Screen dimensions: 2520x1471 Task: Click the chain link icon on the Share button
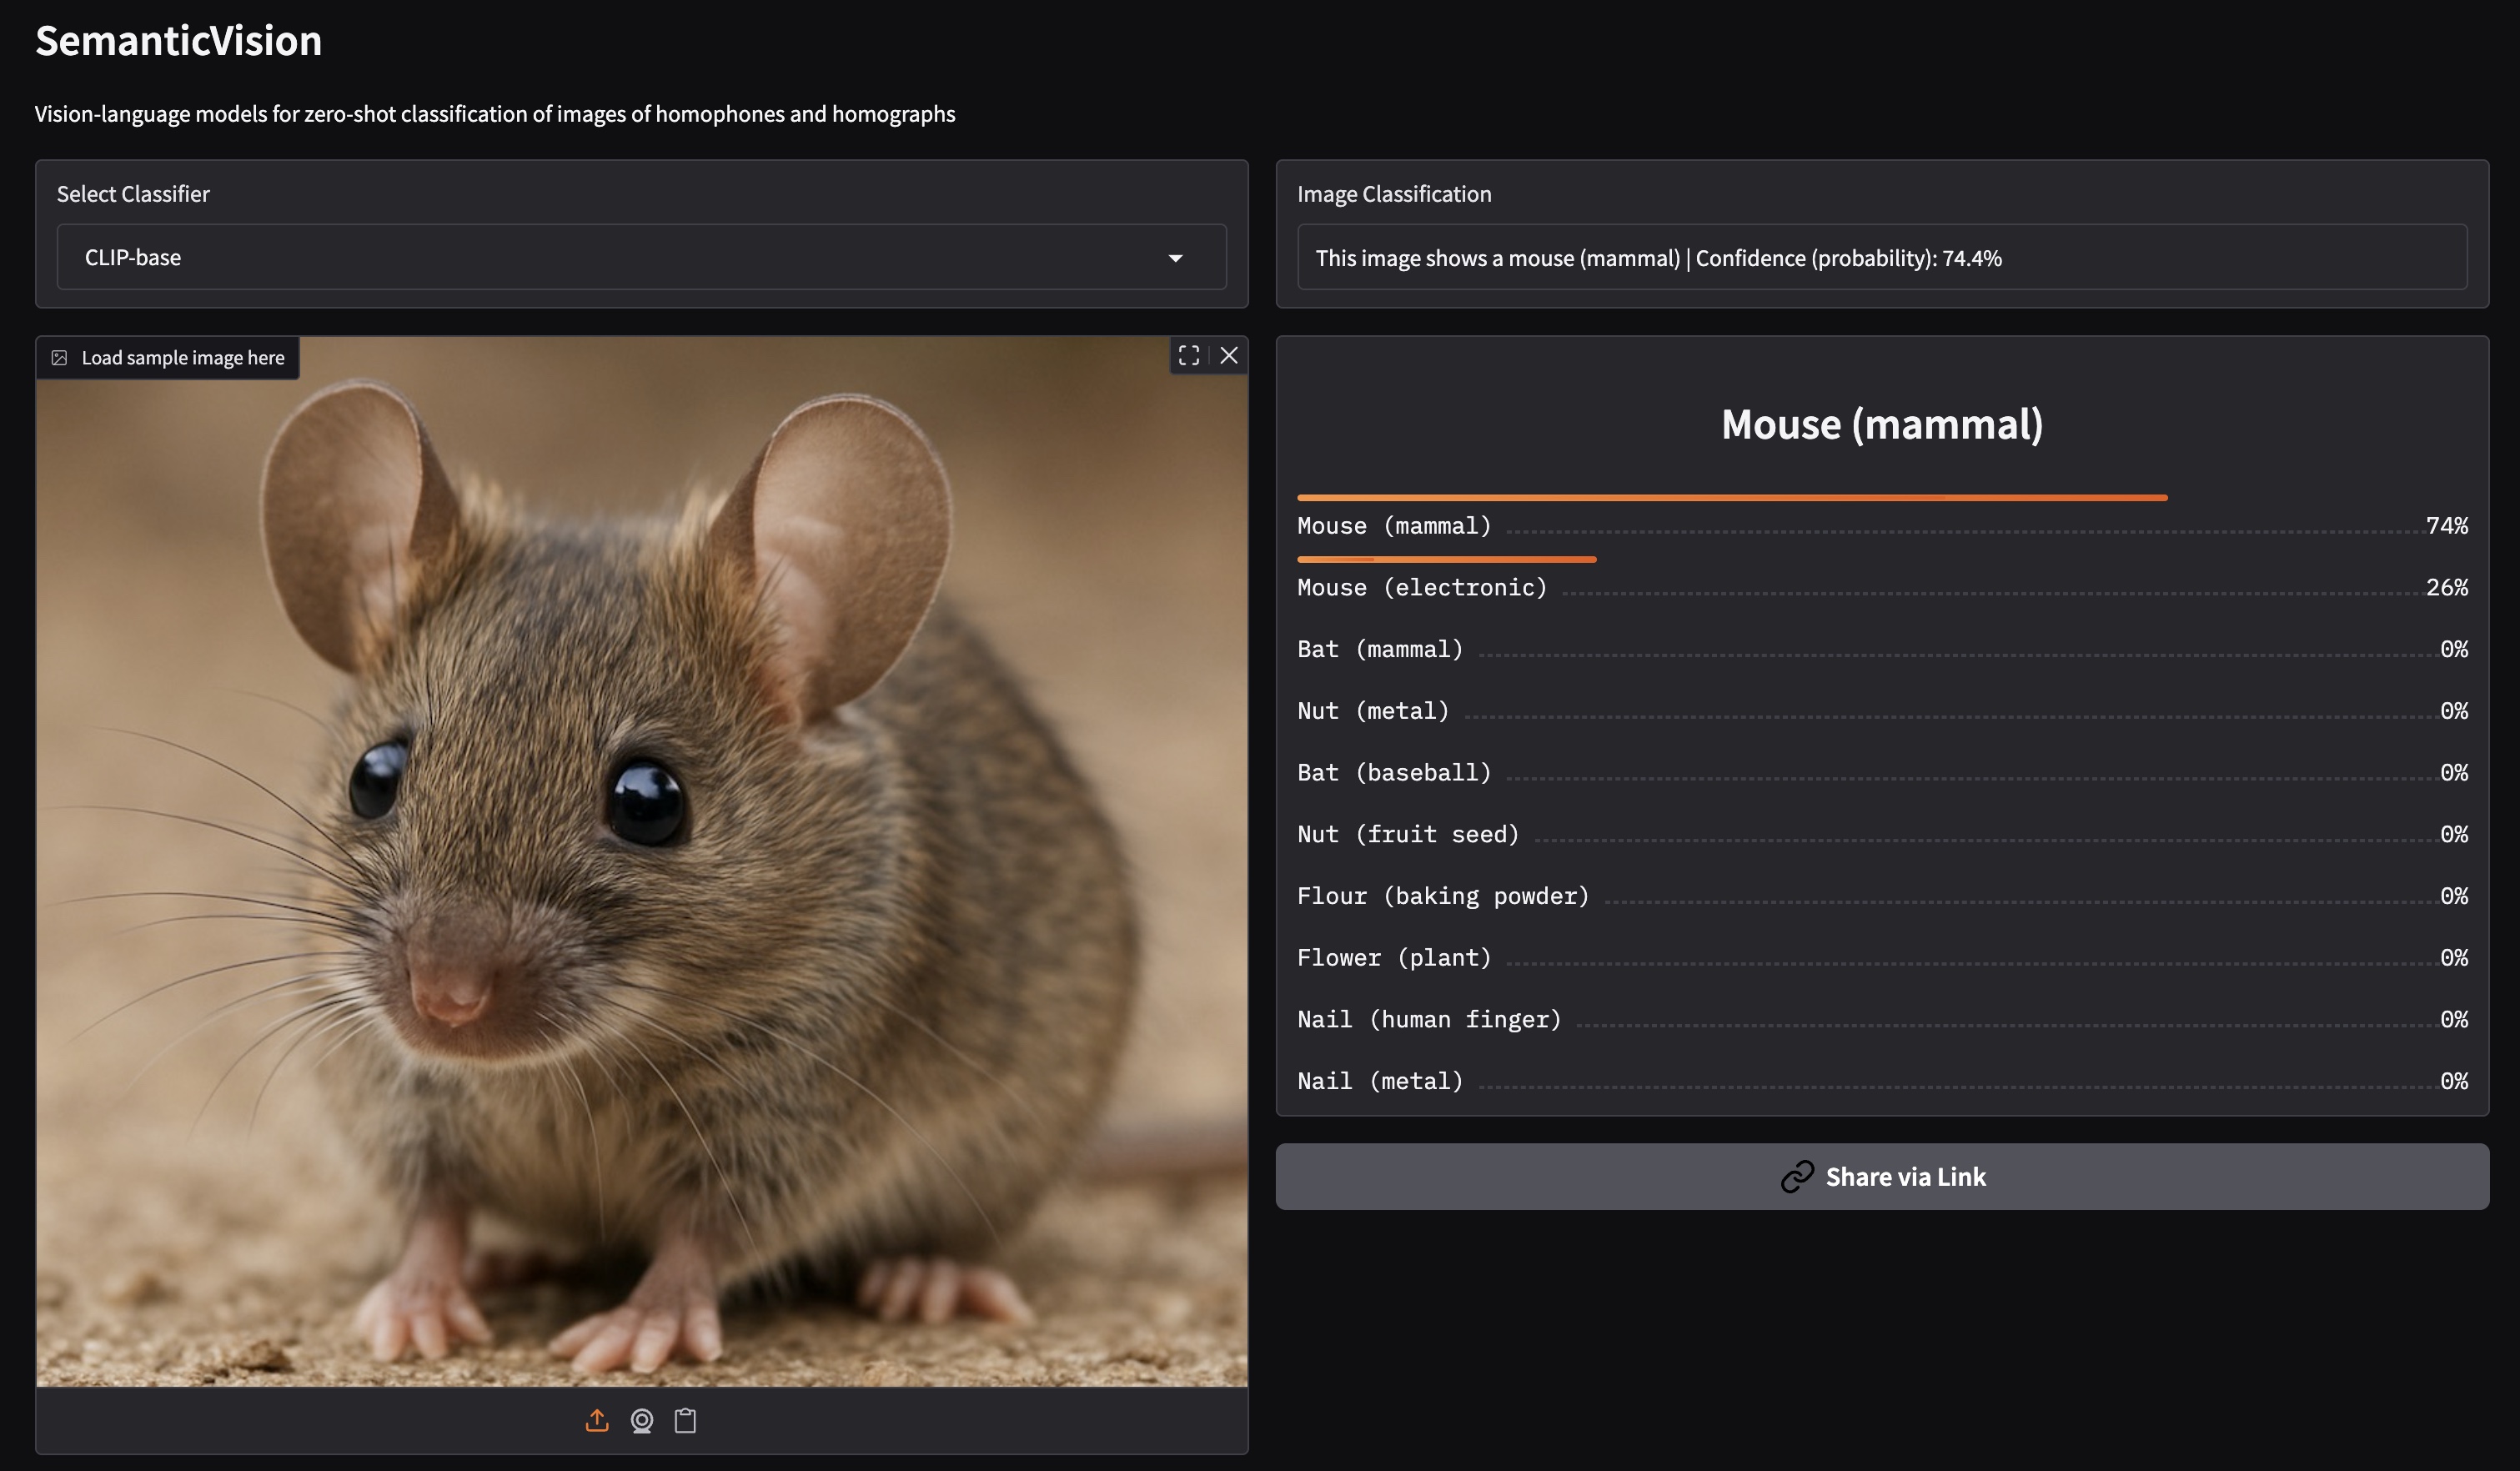click(1796, 1176)
